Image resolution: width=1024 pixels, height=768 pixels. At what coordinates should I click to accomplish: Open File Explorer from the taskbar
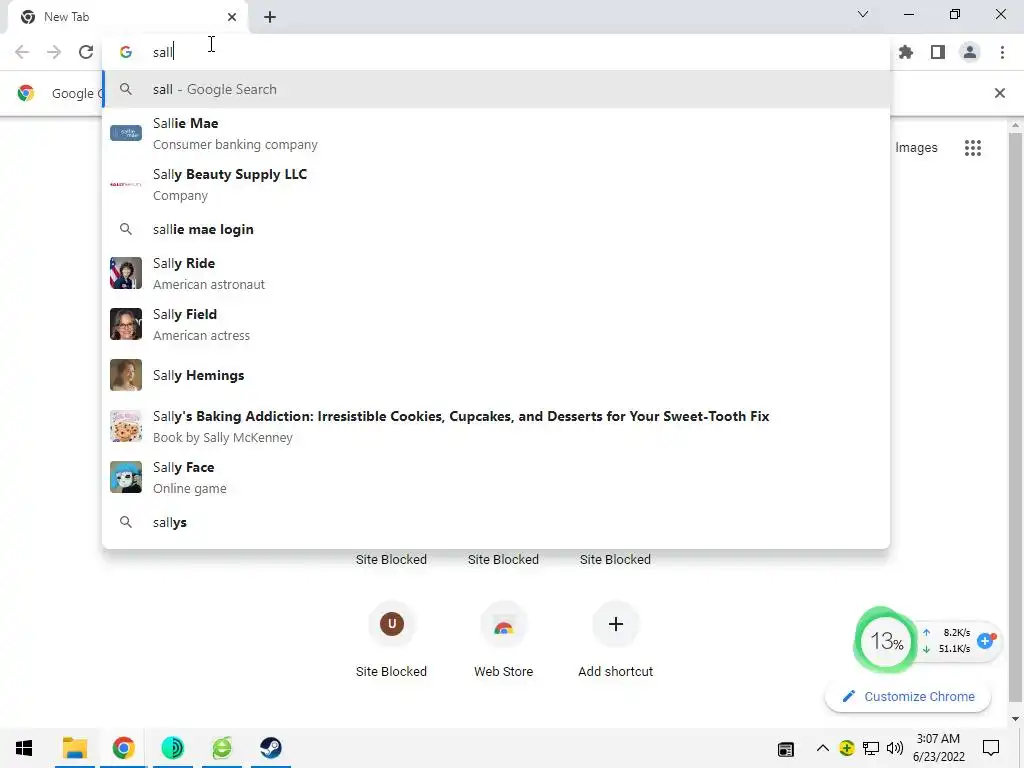click(x=74, y=748)
